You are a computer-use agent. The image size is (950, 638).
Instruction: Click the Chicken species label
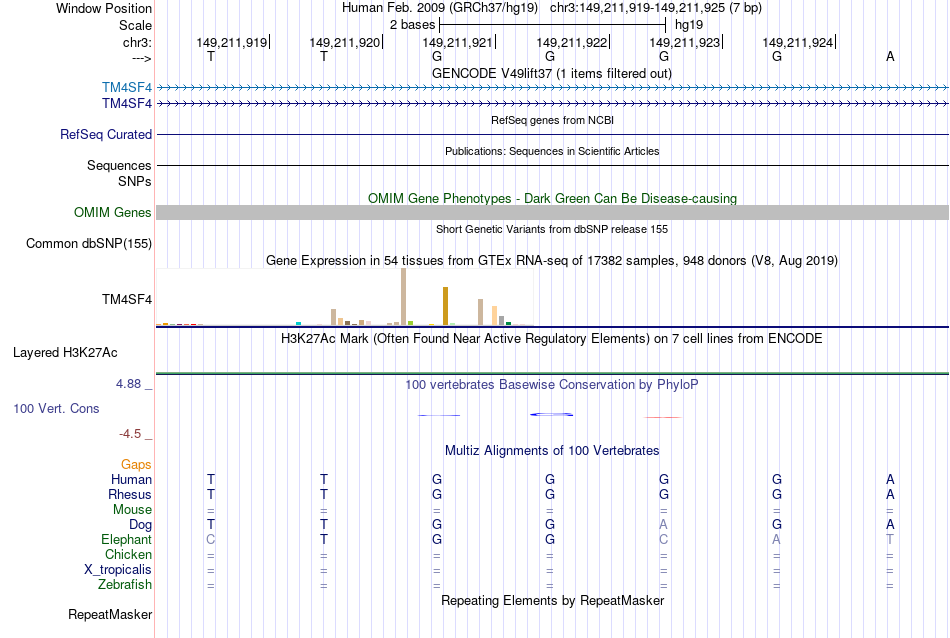(128, 554)
